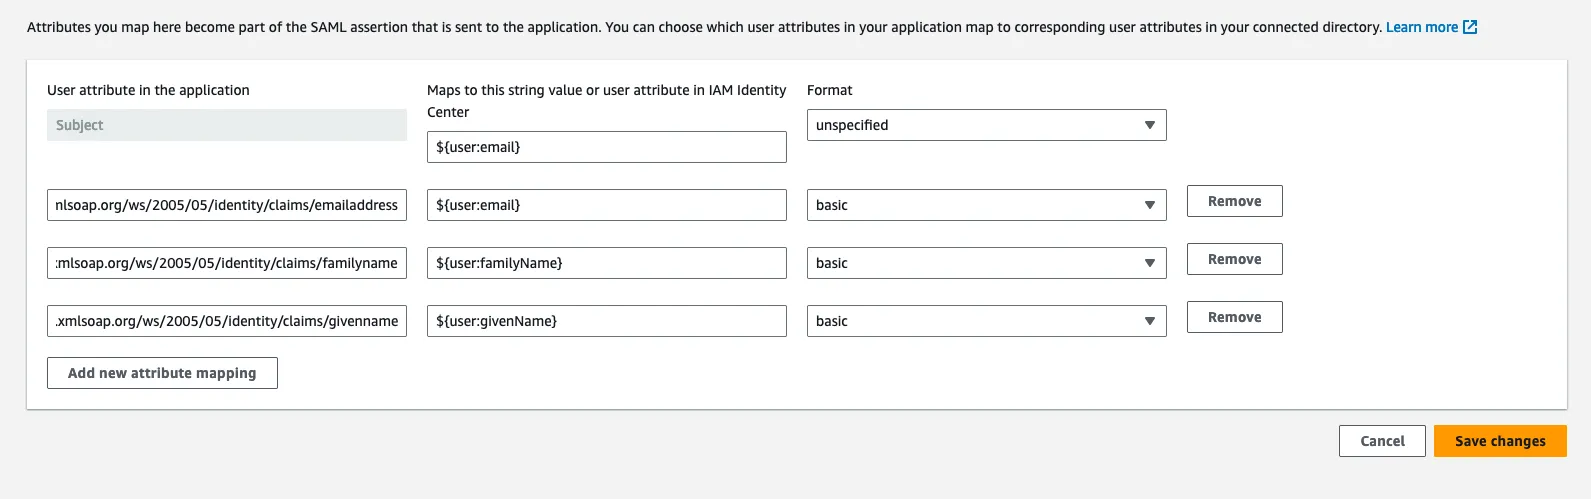Remove the emailaddress attribute mapping
This screenshot has width=1591, height=499.
[1234, 201]
